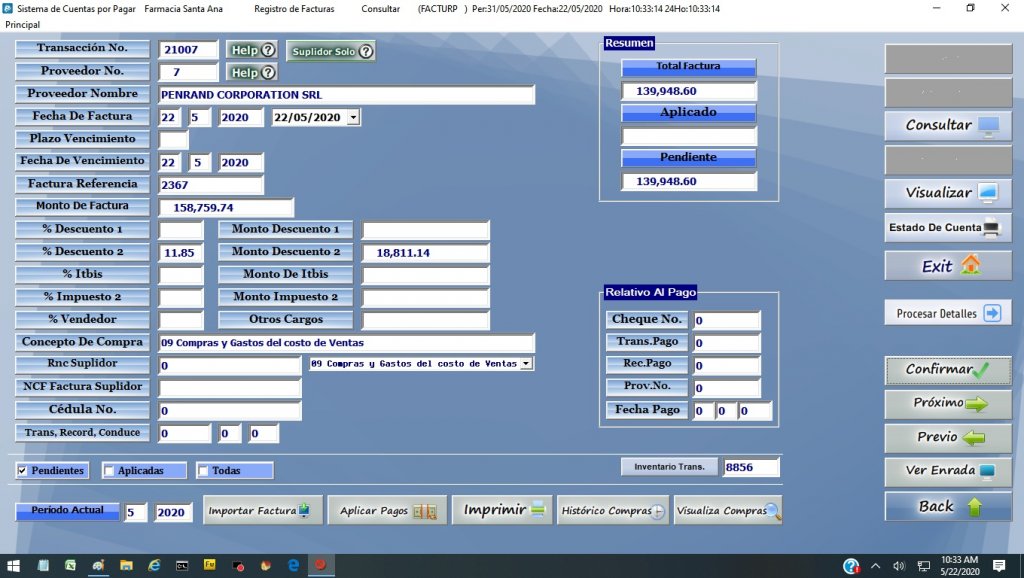Screen dimensions: 1024x578
Task: Click Help icon next to Transacción No.
Action: [251, 50]
